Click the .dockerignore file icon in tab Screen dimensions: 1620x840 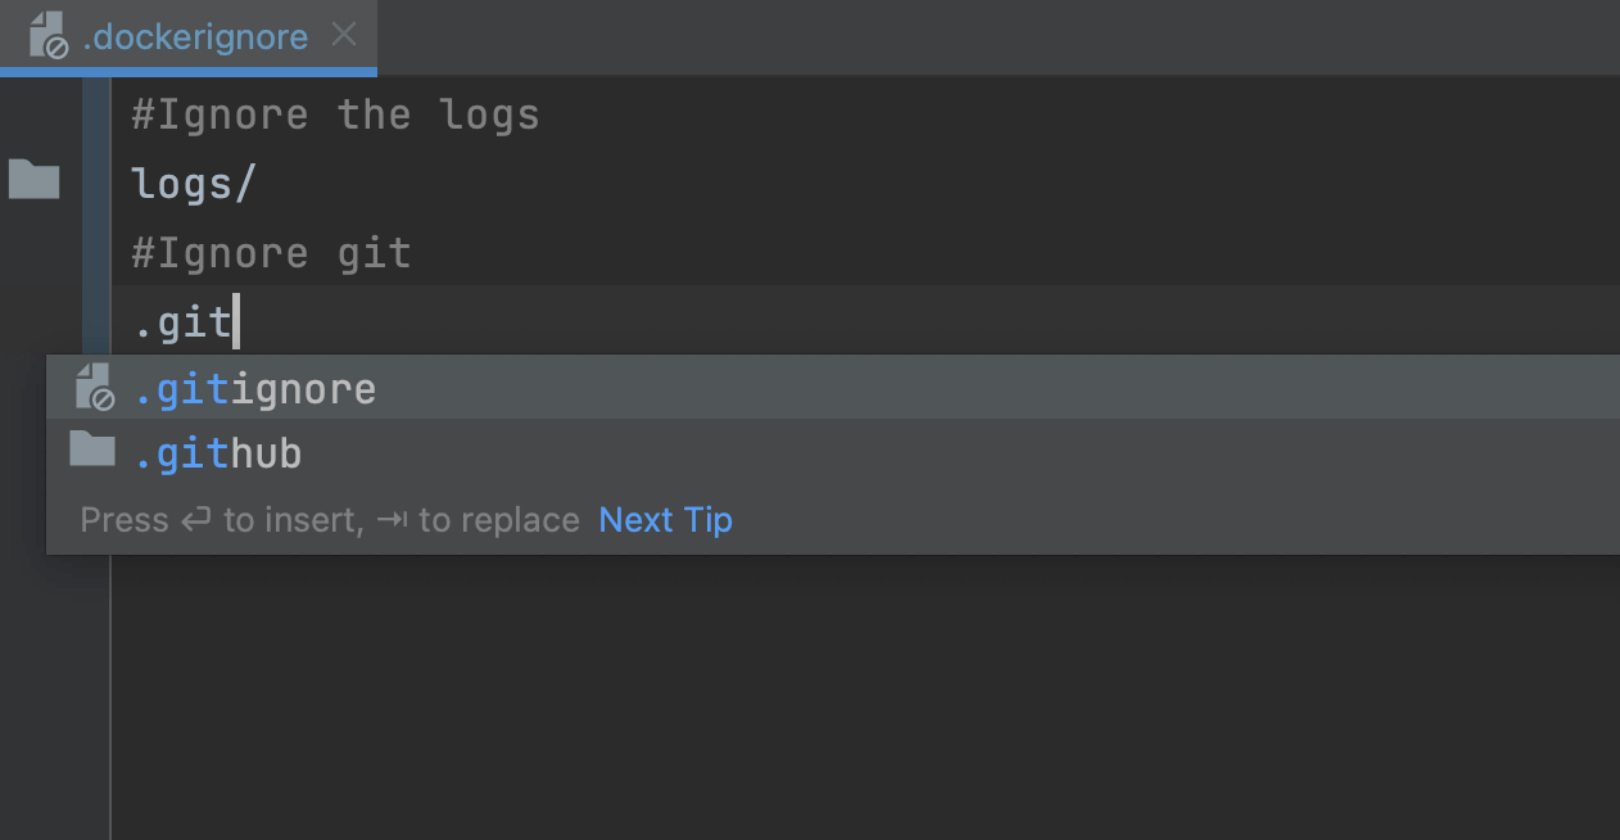pos(48,36)
